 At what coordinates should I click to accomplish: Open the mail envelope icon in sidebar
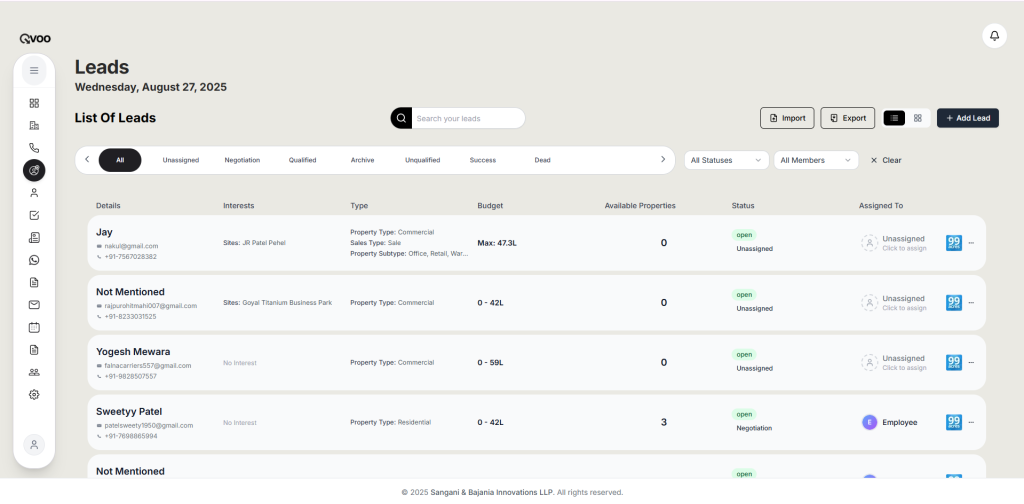coord(34,305)
